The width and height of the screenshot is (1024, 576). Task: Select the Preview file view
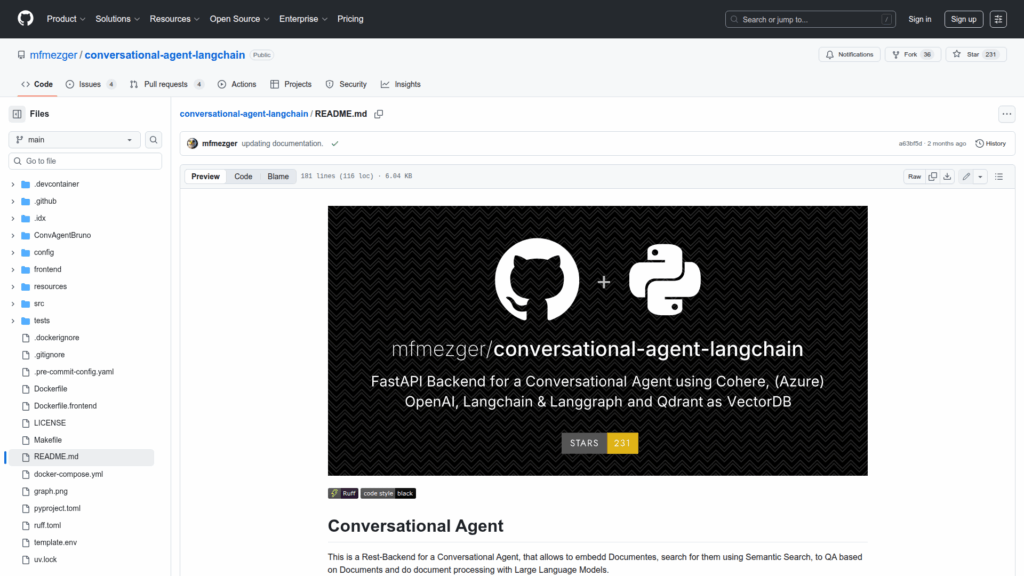tap(205, 176)
